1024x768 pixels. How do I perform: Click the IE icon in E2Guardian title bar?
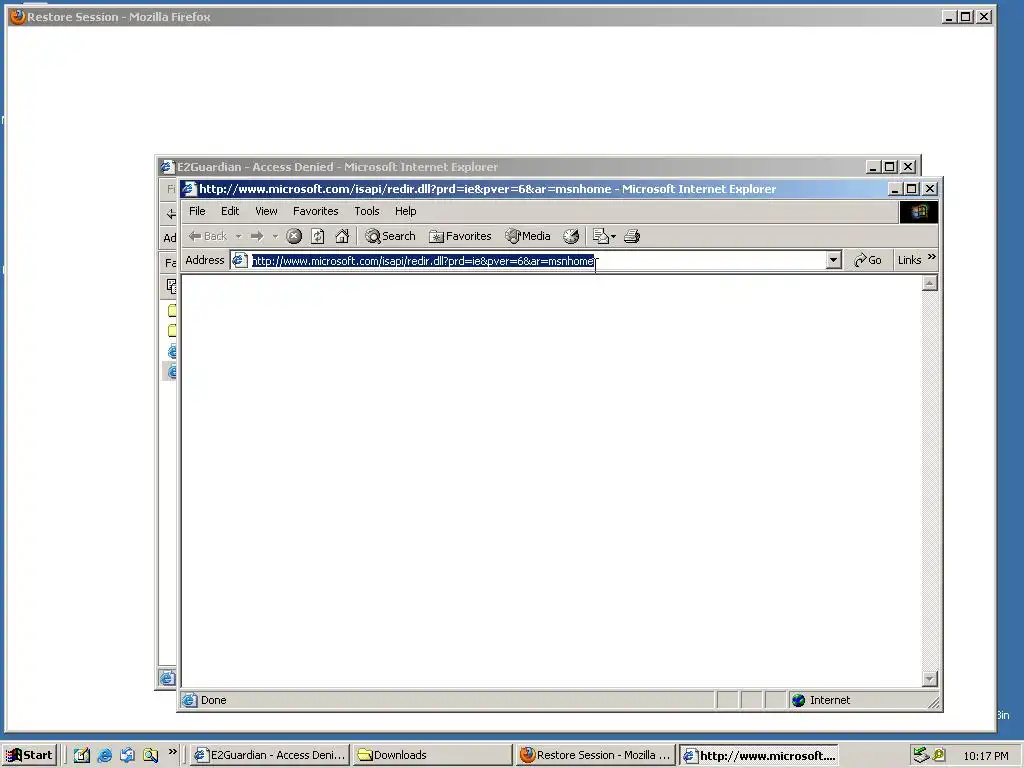[167, 167]
